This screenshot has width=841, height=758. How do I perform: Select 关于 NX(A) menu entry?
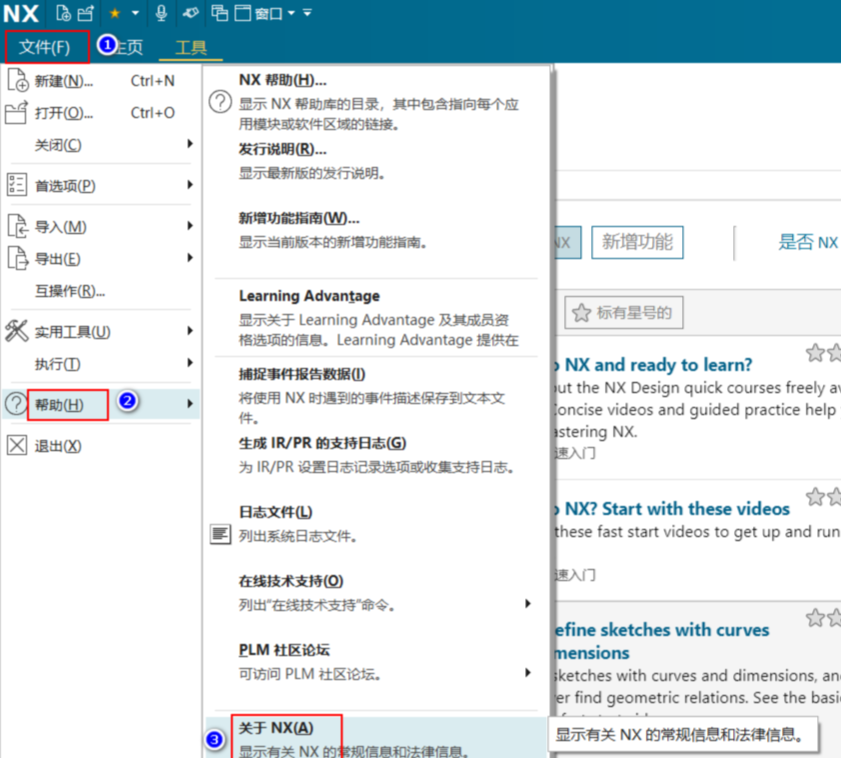[276, 728]
